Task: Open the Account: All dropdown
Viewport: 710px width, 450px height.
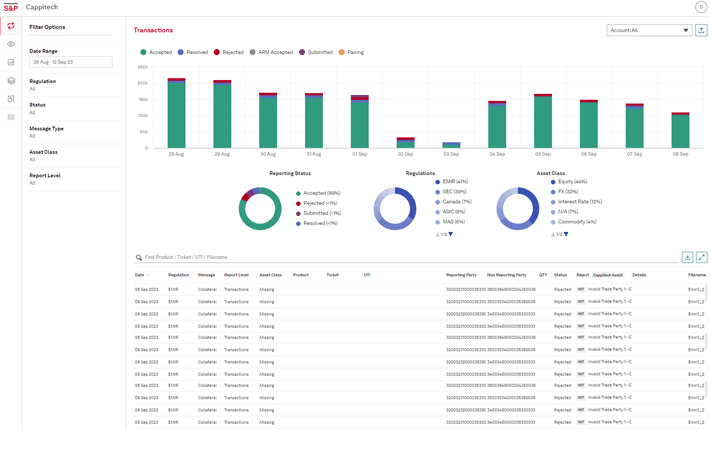Action: pos(649,30)
